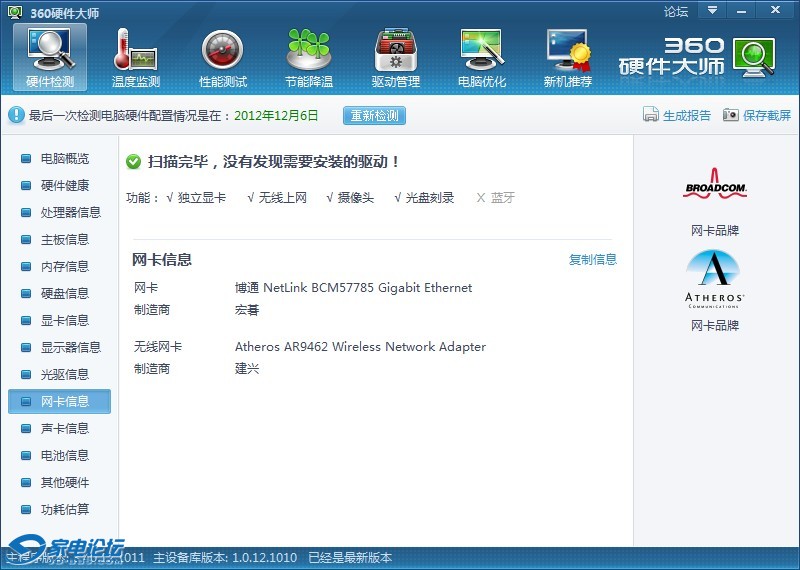Image resolution: width=800 pixels, height=570 pixels.
Task: Click 保存截屏 to save a screenshot
Action: (x=757, y=116)
